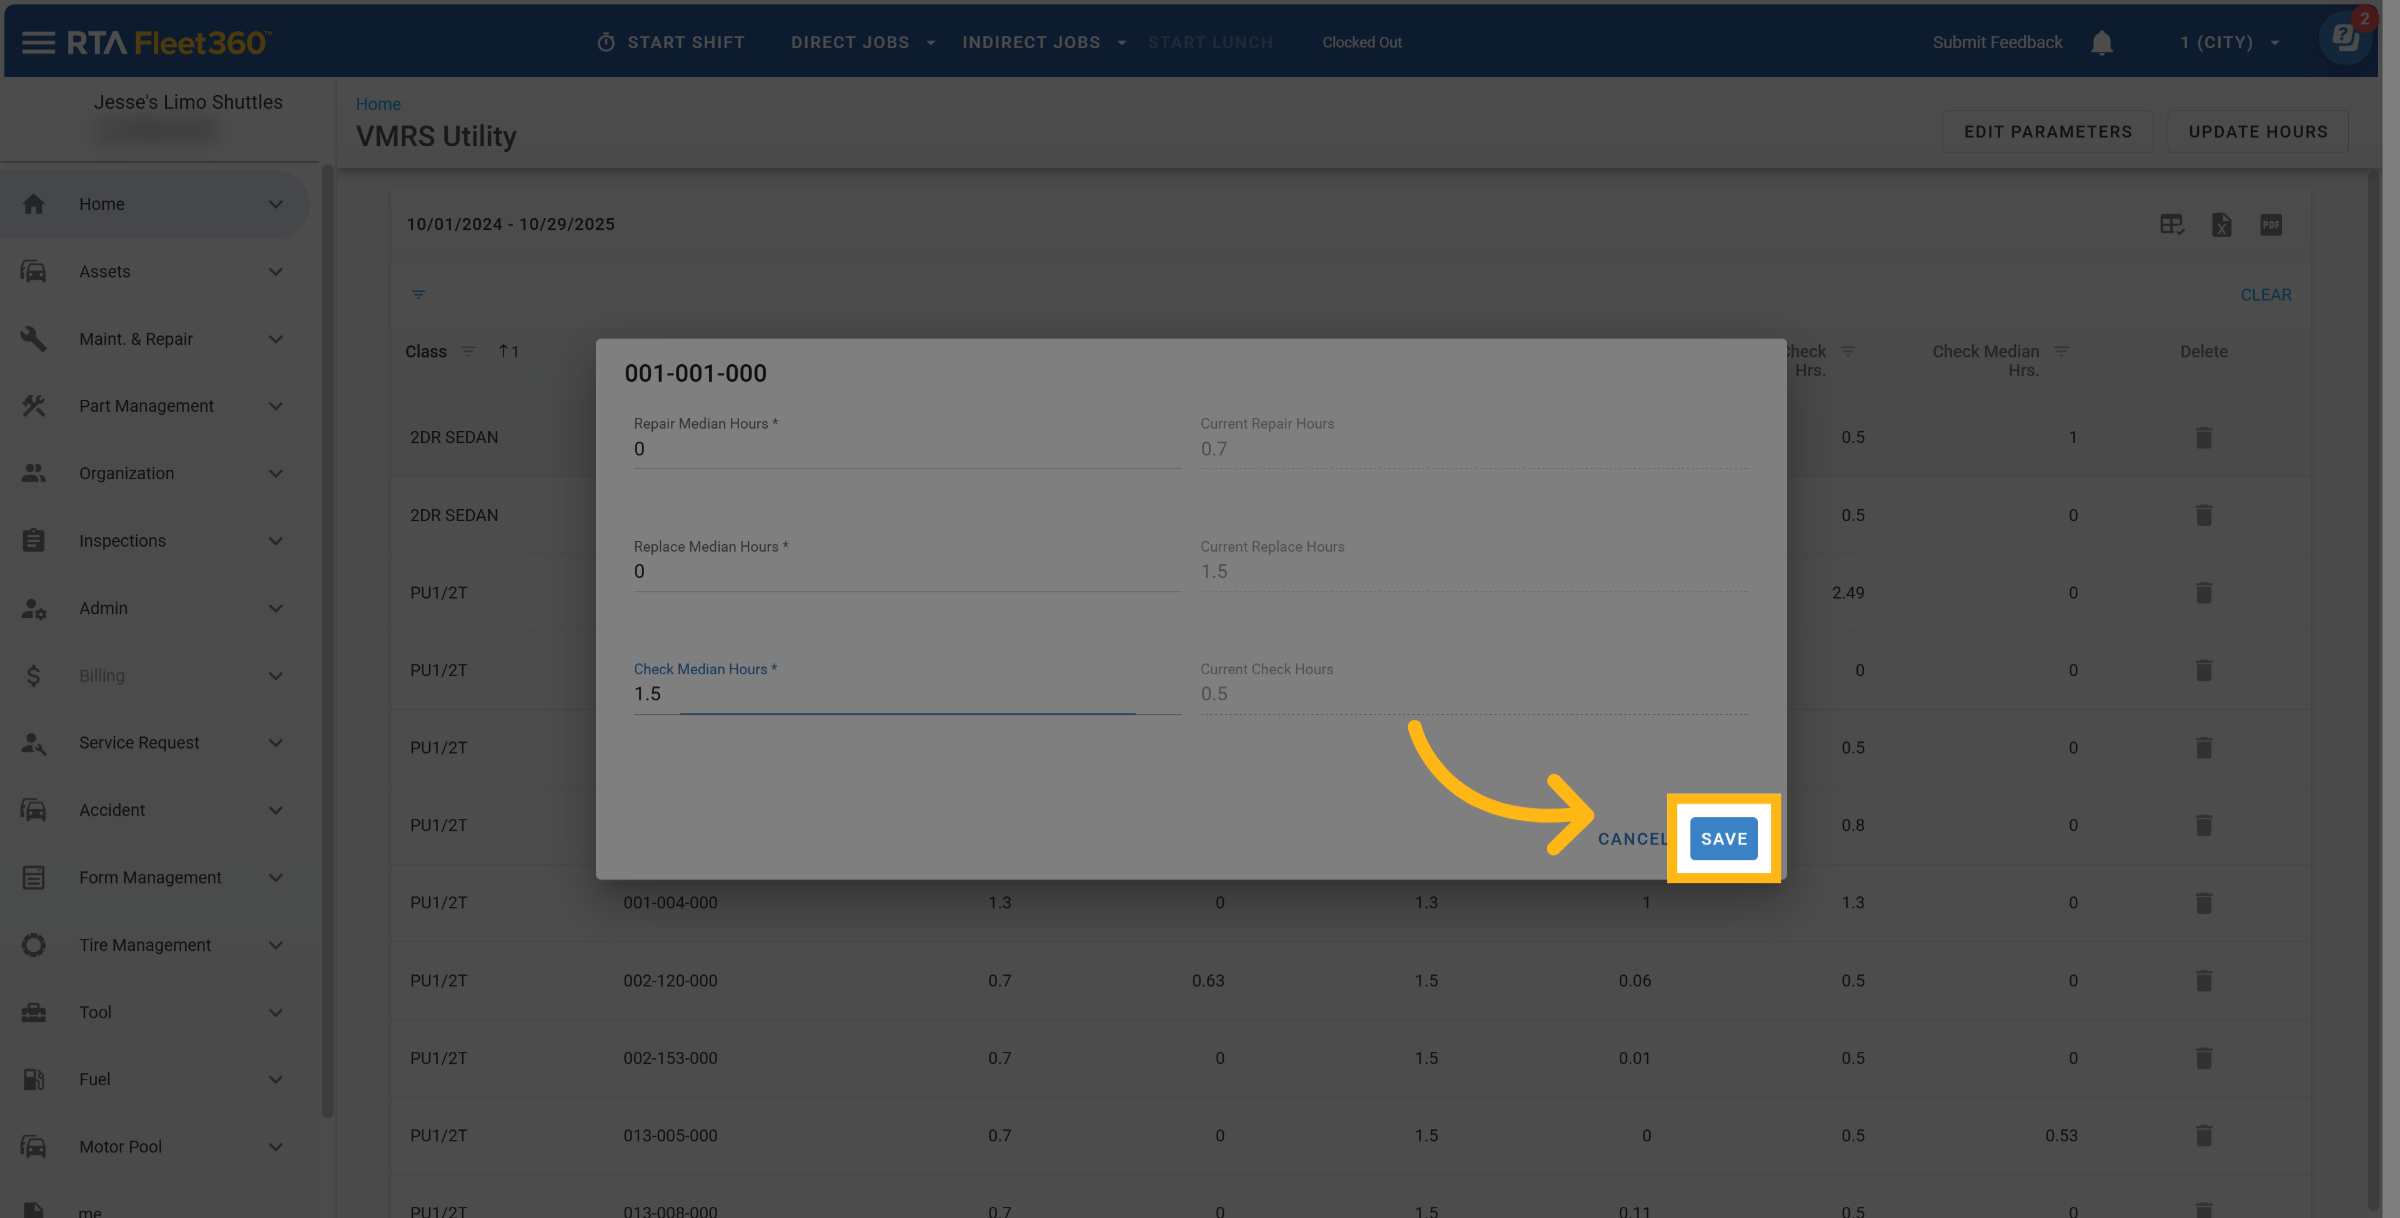Save the median hours changes
Viewport: 2400px width, 1218px height.
click(x=1723, y=839)
